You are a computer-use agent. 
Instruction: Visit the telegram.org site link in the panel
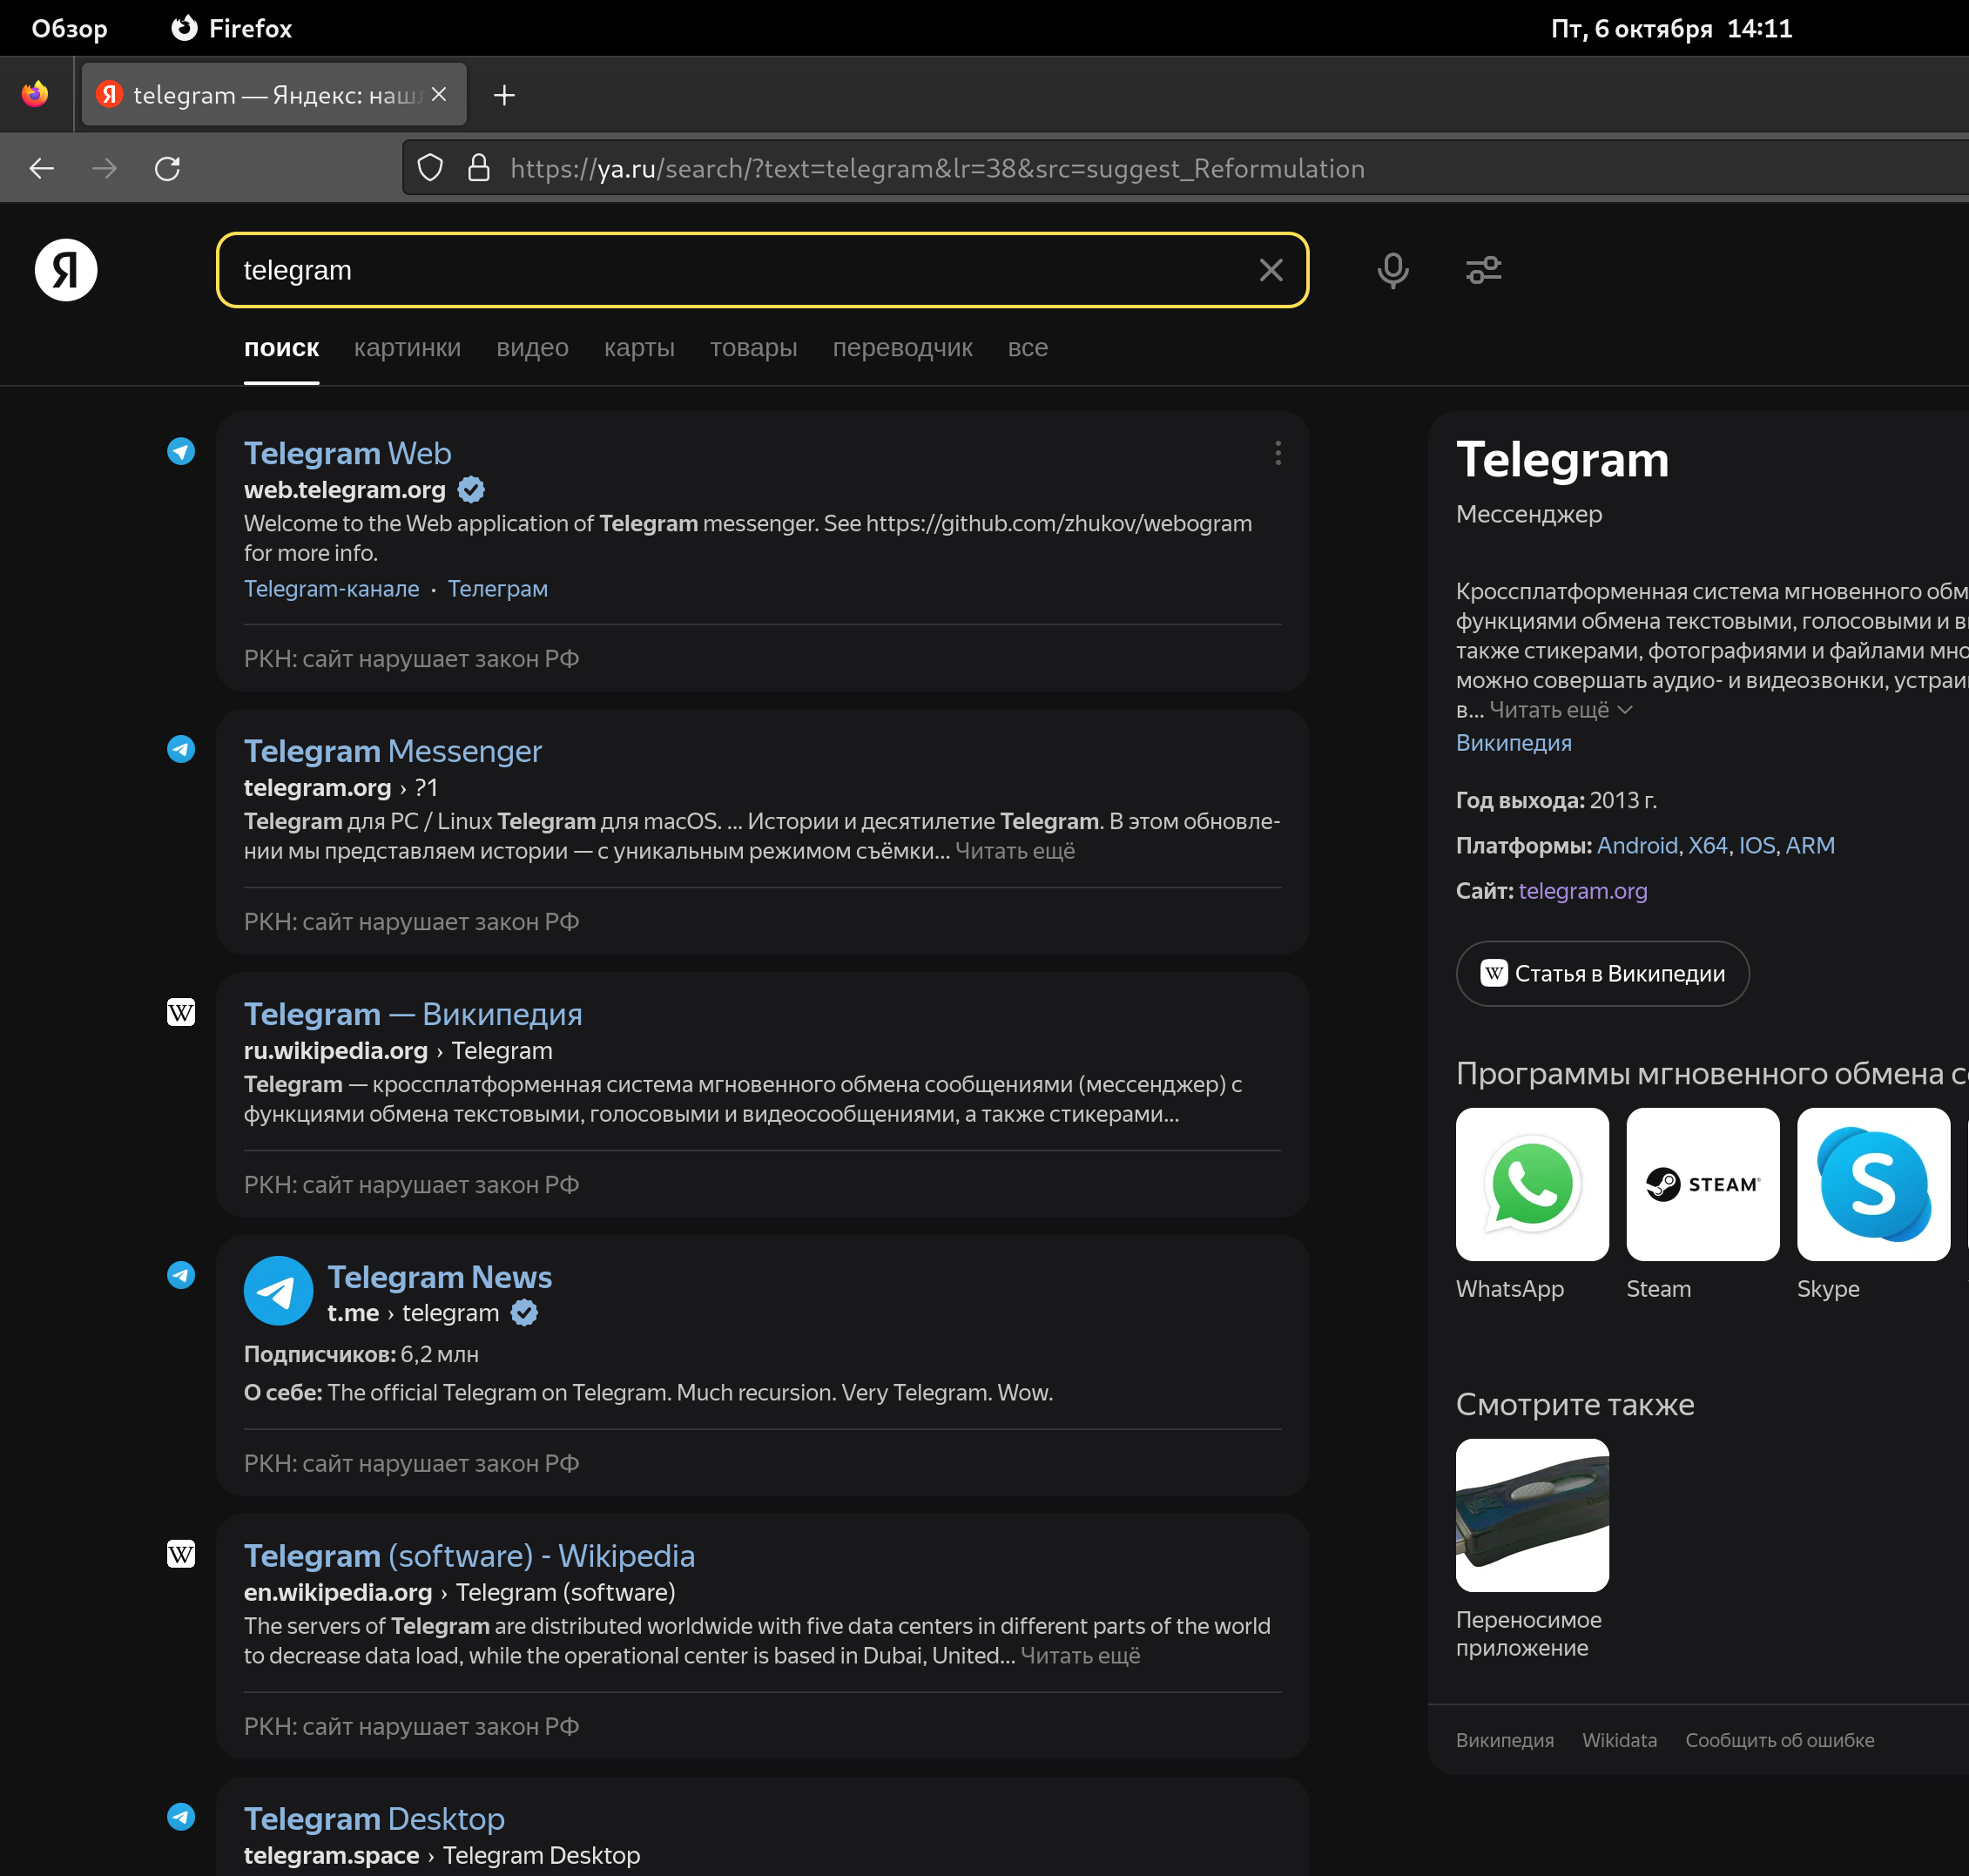(1582, 891)
